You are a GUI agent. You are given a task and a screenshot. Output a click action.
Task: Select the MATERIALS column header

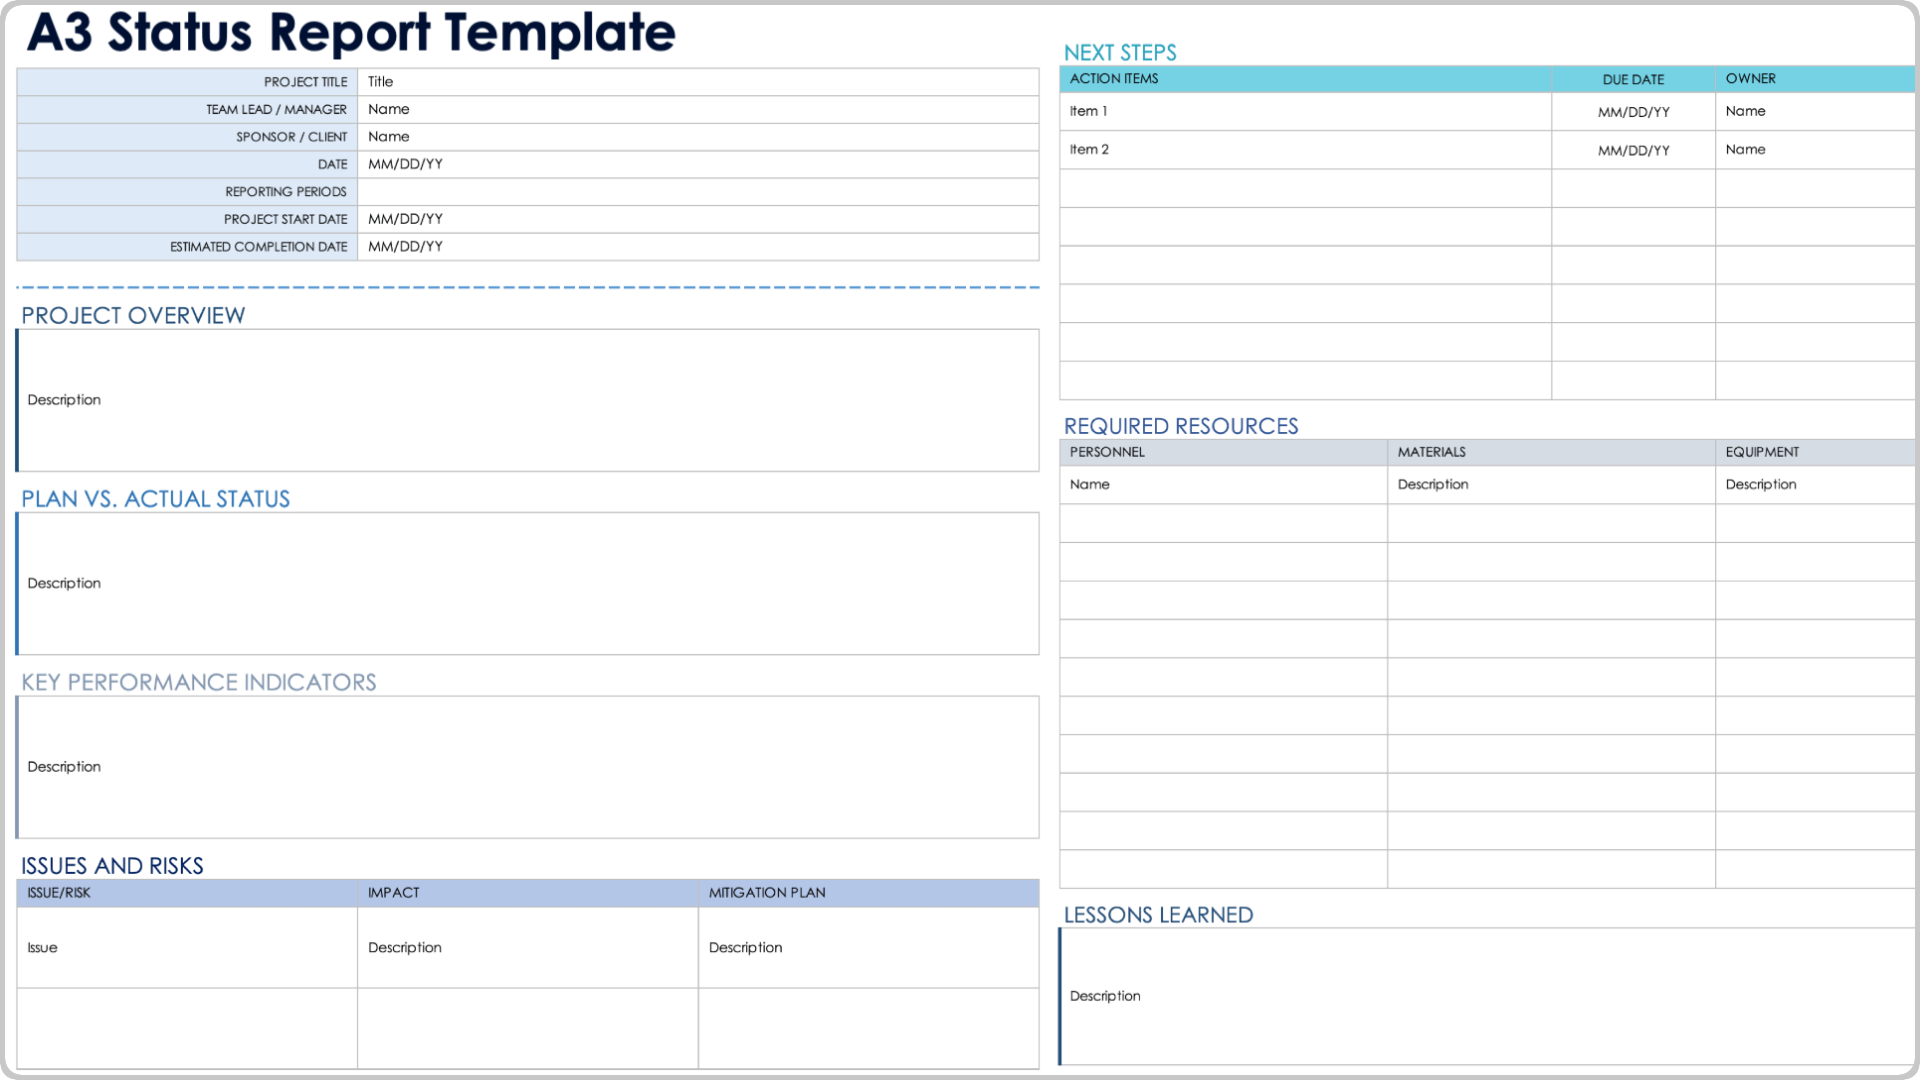coord(1552,452)
